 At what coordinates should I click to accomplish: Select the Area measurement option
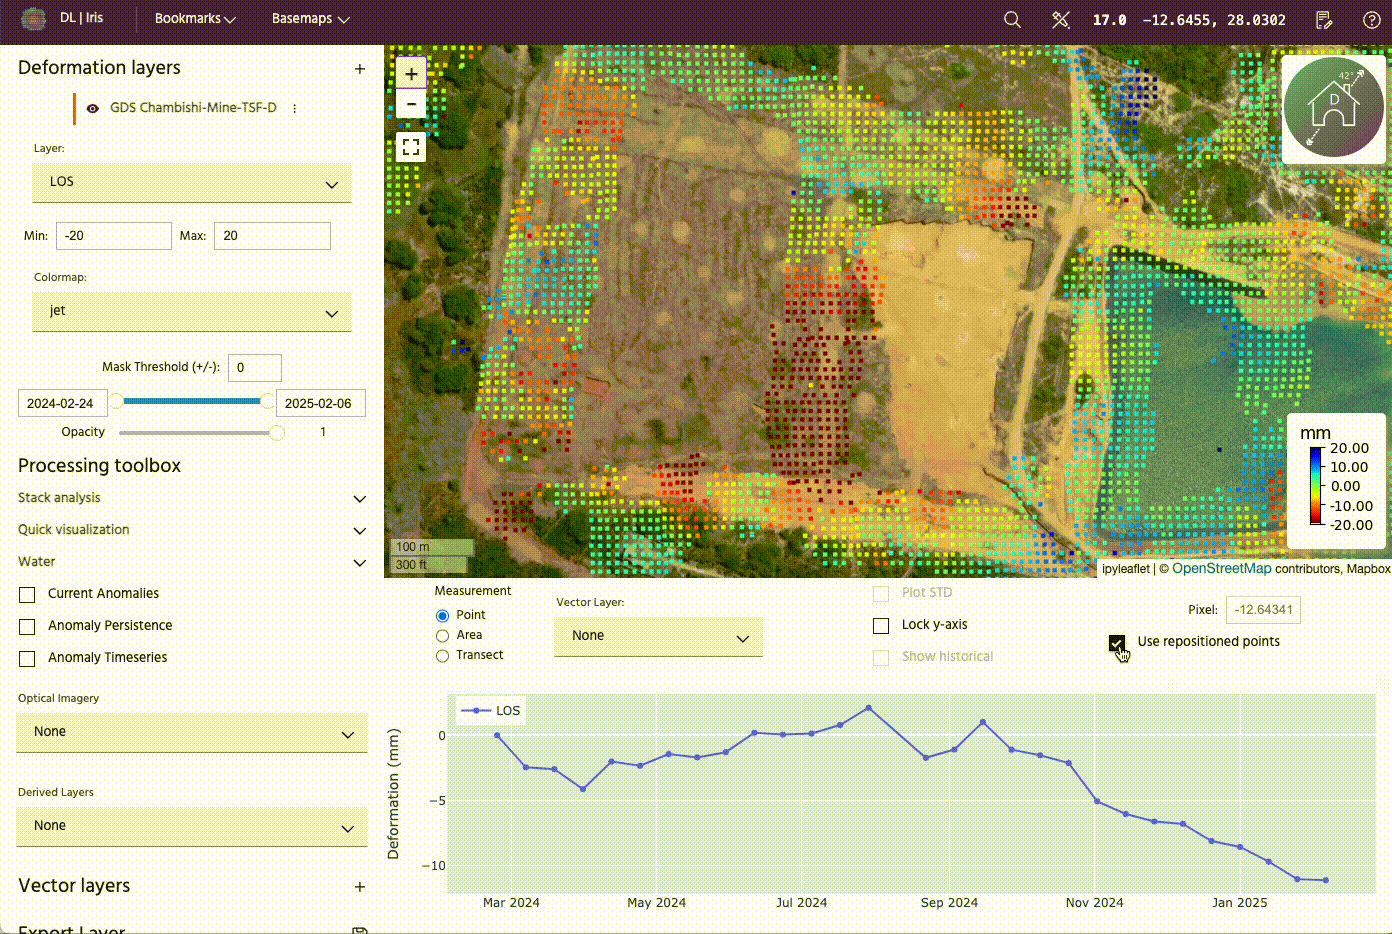442,636
